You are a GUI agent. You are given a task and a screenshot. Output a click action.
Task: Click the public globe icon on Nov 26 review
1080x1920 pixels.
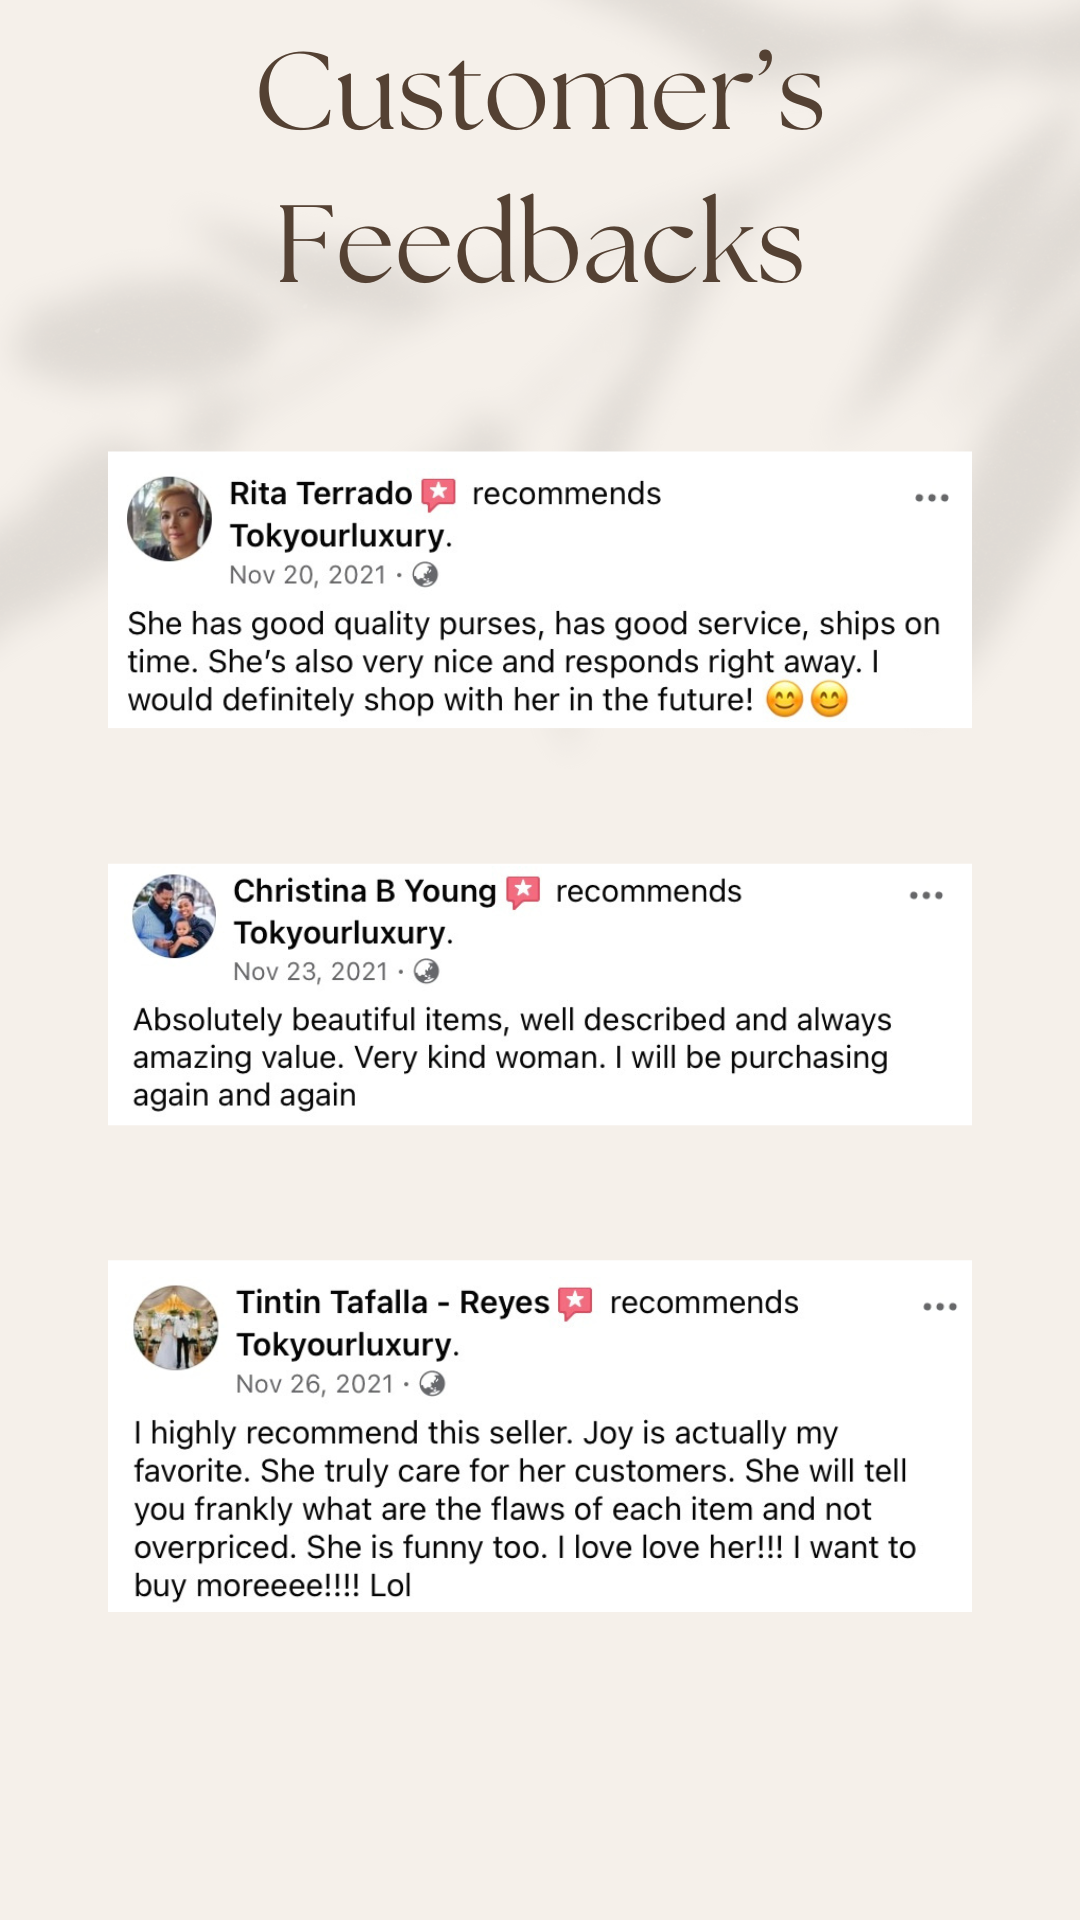[432, 1384]
